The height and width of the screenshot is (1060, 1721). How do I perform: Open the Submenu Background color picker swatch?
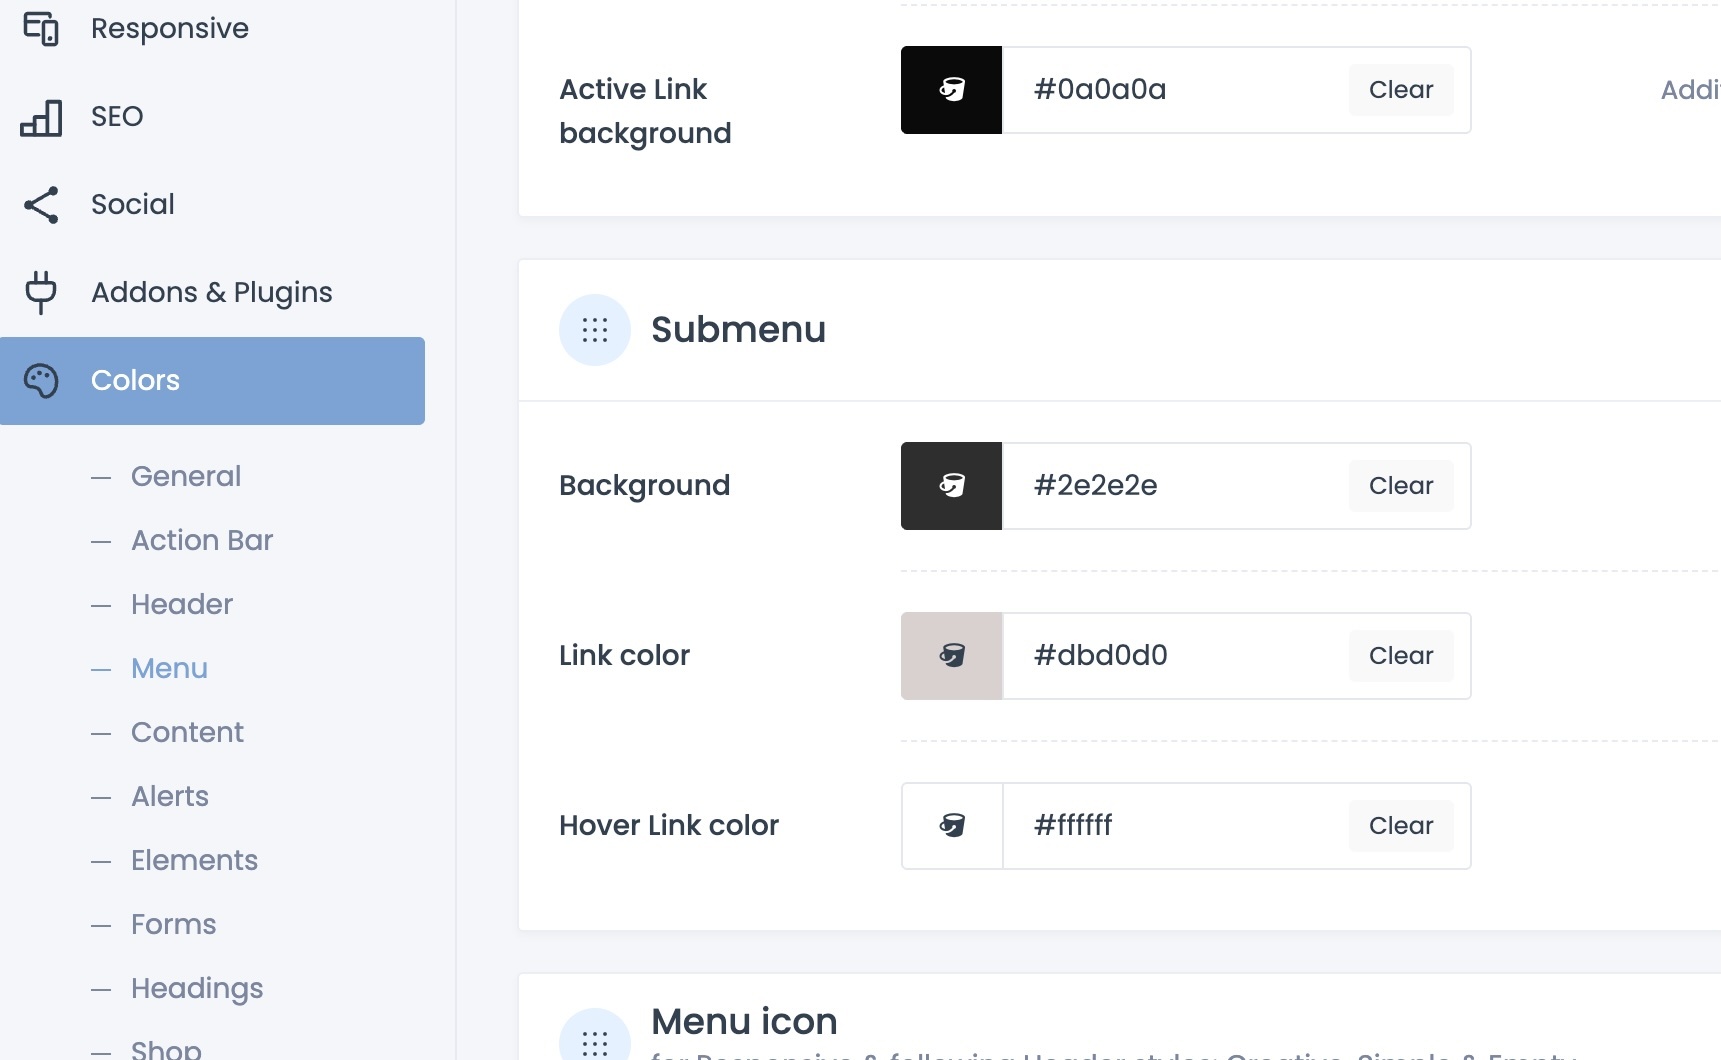(x=951, y=486)
